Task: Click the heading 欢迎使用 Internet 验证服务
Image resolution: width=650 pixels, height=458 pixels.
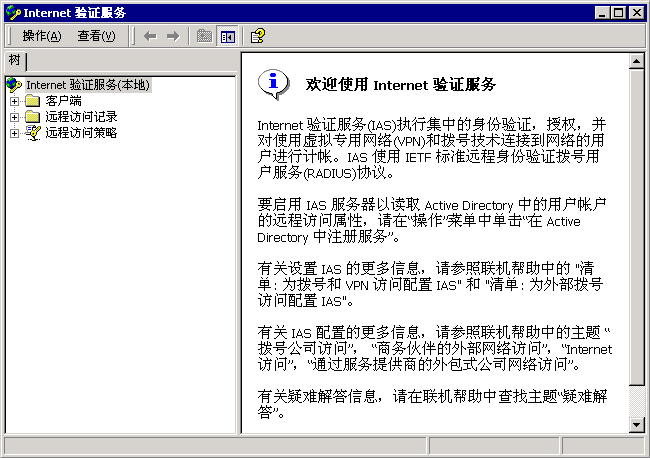Action: 400,85
